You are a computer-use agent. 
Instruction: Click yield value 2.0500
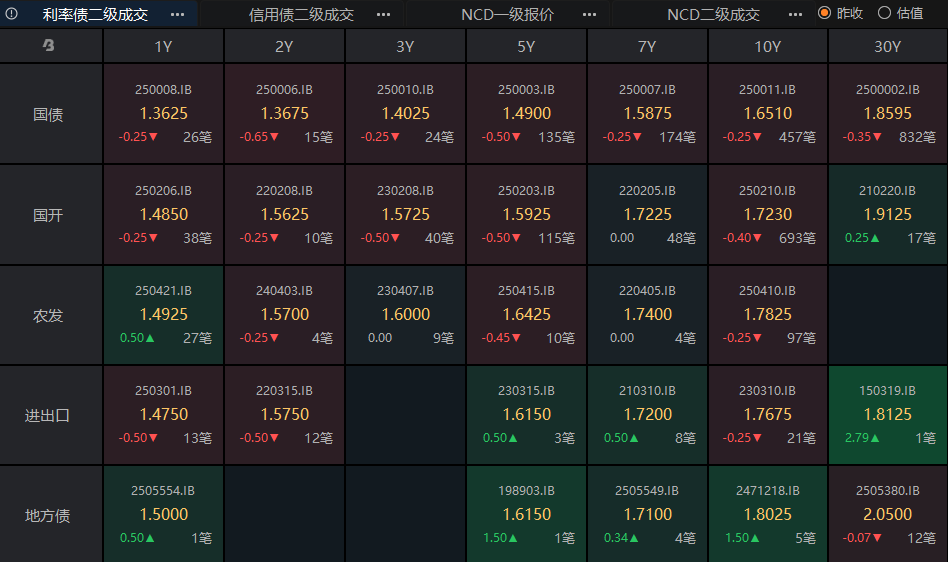[x=888, y=514]
